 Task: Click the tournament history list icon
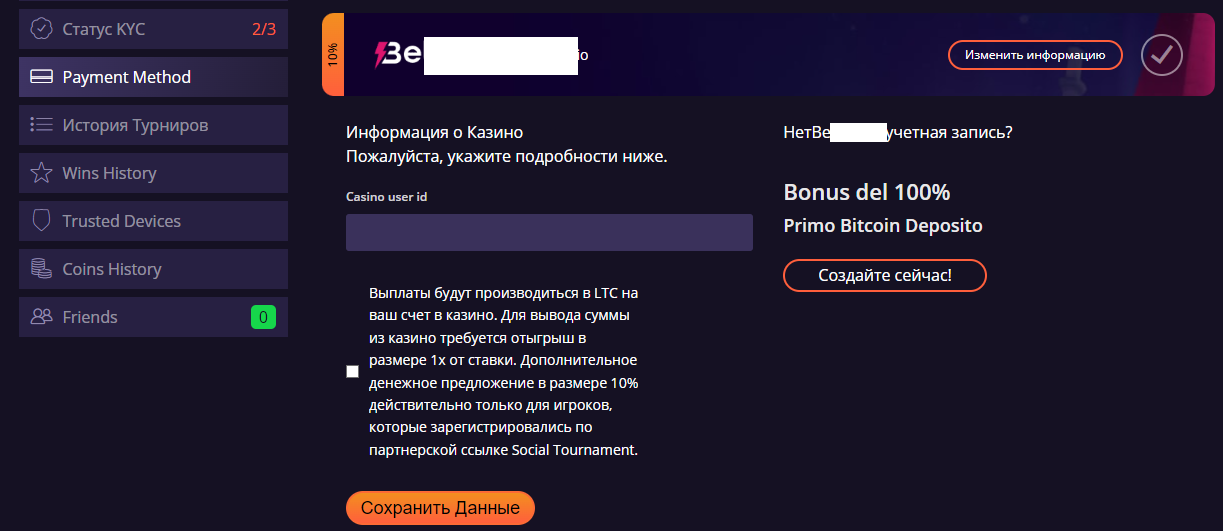[x=41, y=125]
